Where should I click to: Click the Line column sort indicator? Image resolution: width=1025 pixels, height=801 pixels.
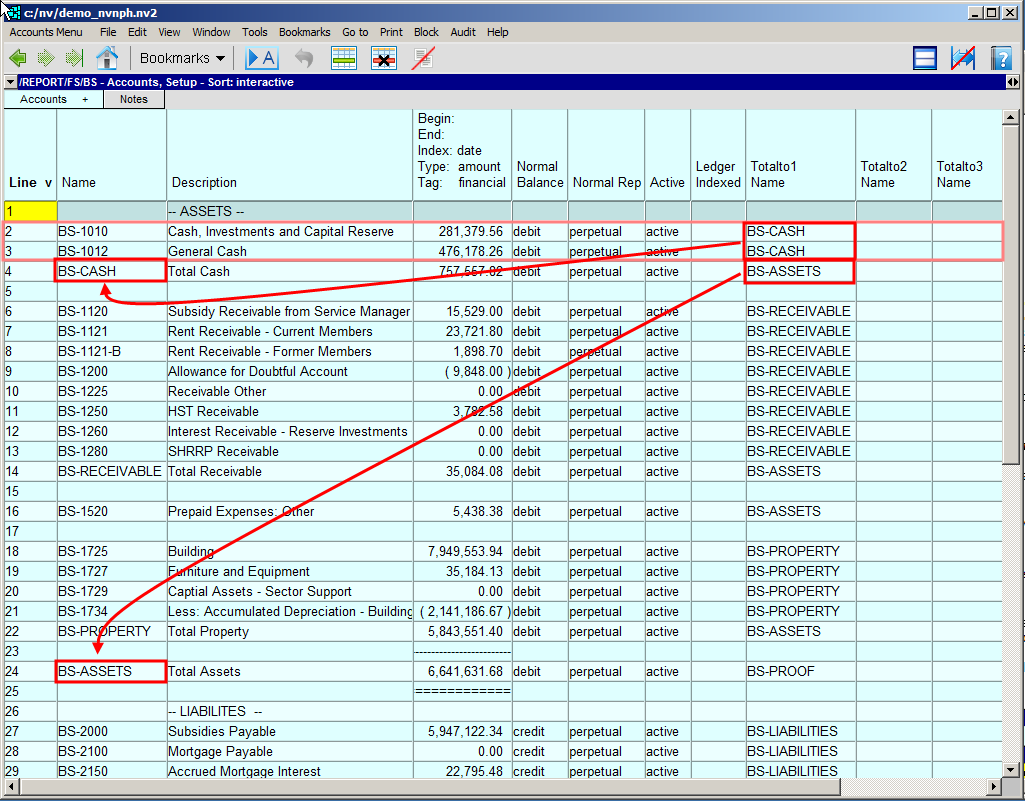(x=47, y=183)
